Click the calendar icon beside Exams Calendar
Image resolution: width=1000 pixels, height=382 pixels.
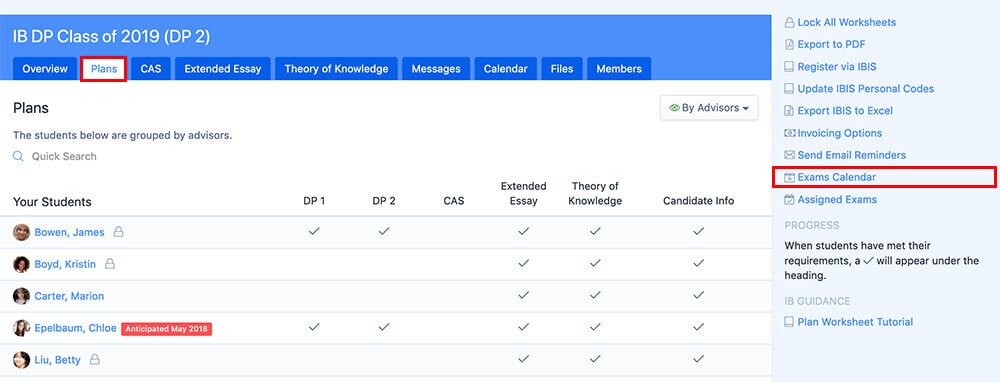790,177
